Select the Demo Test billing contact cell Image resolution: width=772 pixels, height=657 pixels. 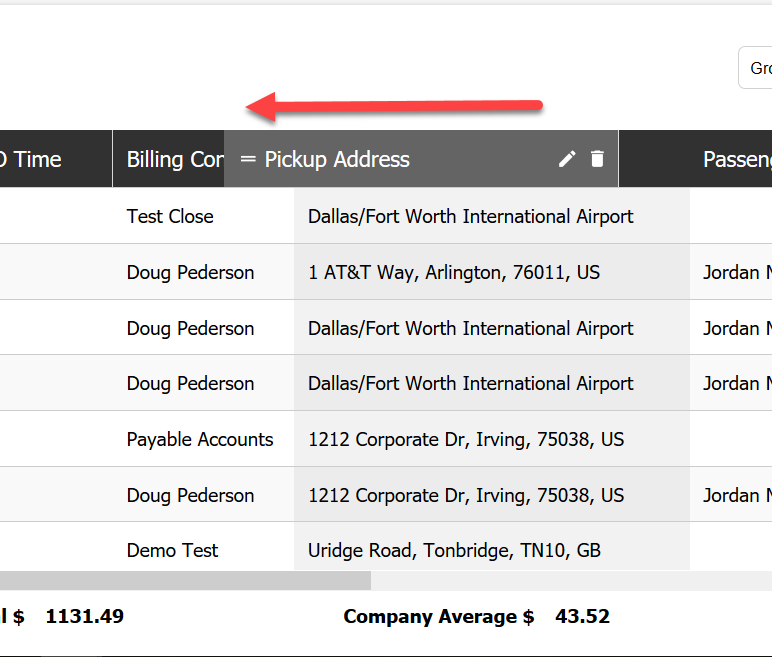coord(172,550)
